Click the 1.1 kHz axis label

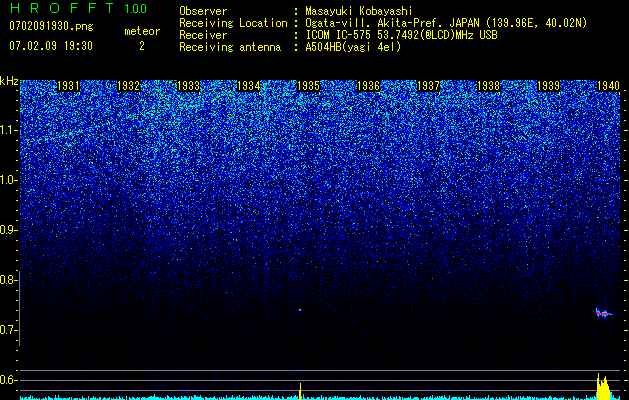8,130
